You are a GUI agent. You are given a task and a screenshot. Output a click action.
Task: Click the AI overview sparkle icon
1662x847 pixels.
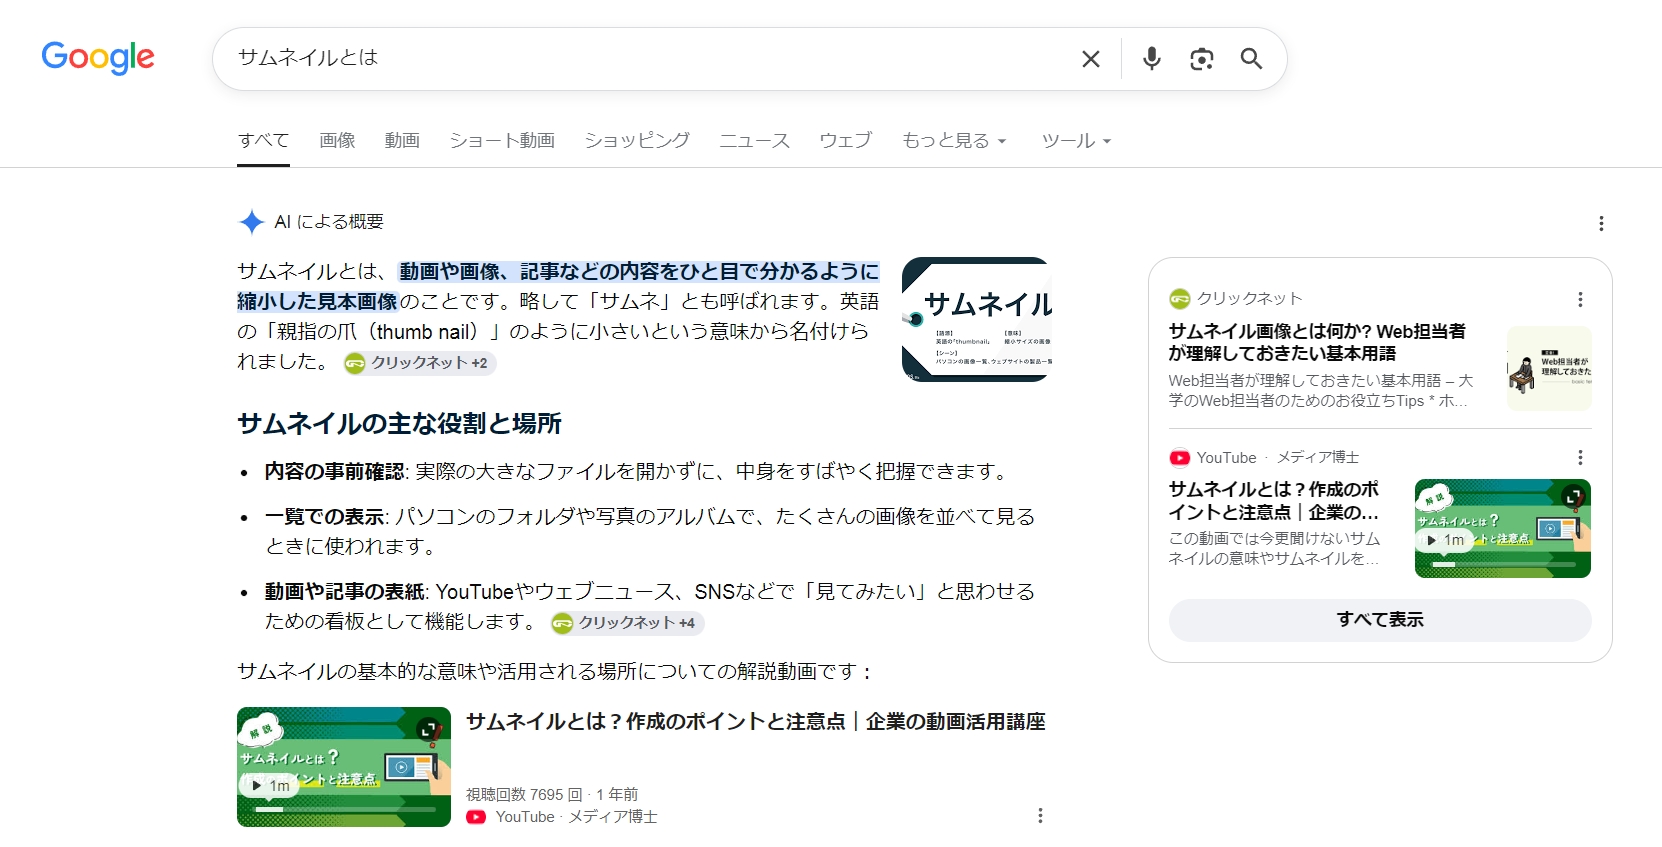tap(252, 222)
